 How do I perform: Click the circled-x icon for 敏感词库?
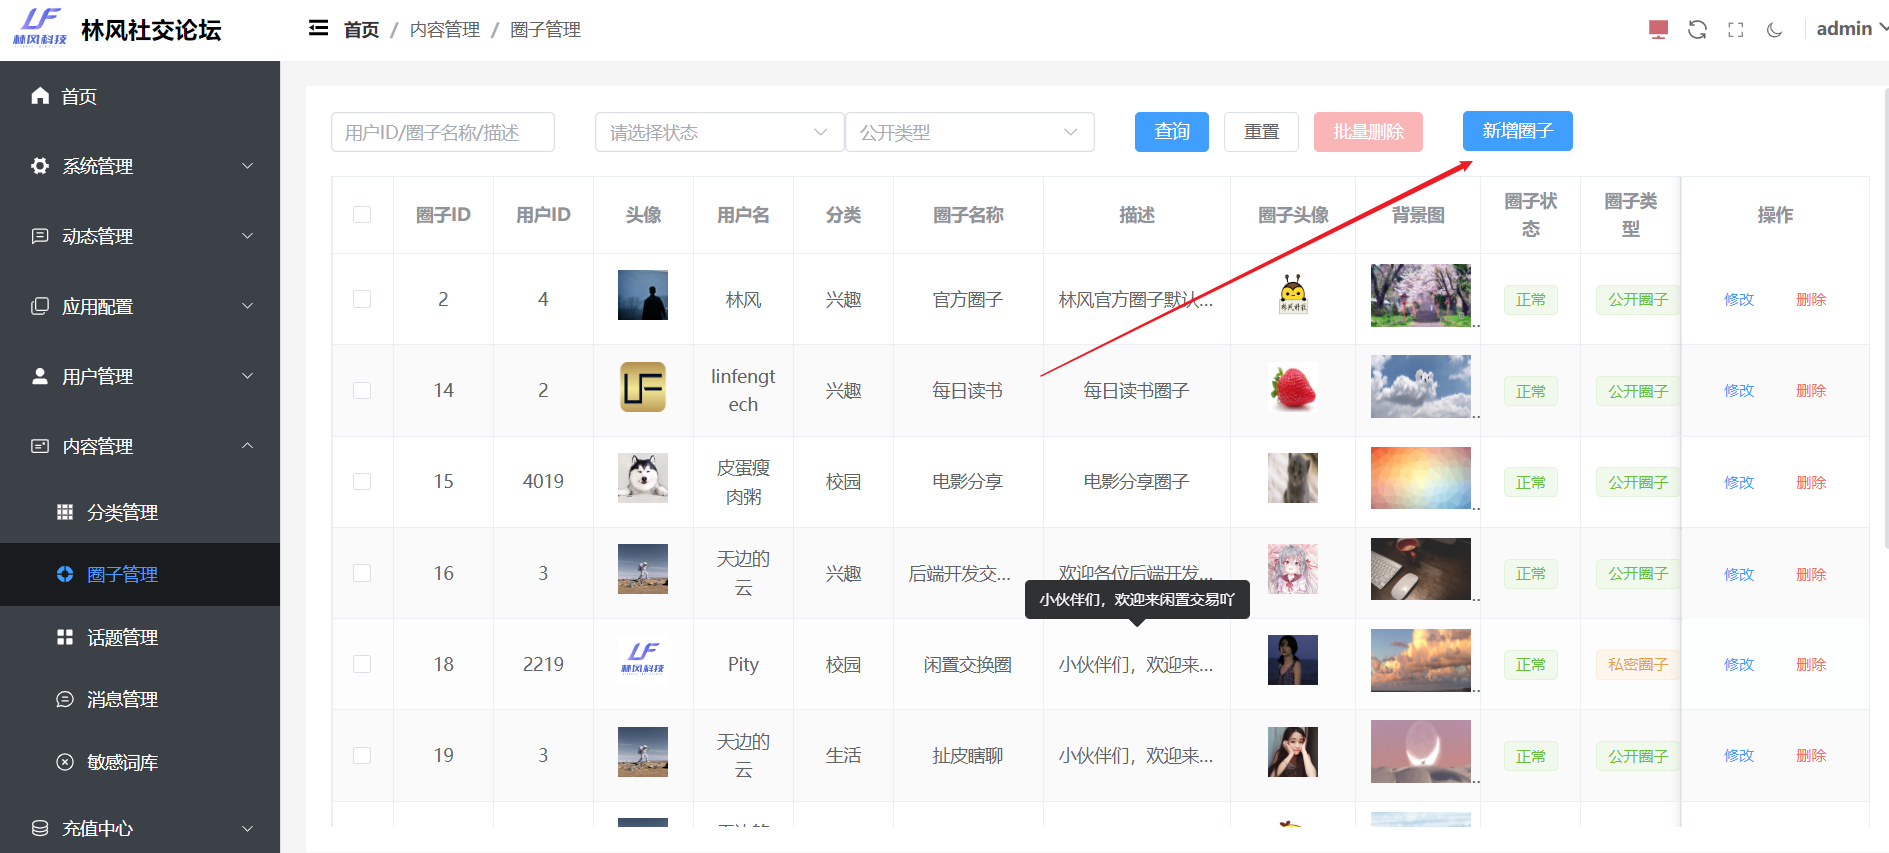point(65,762)
